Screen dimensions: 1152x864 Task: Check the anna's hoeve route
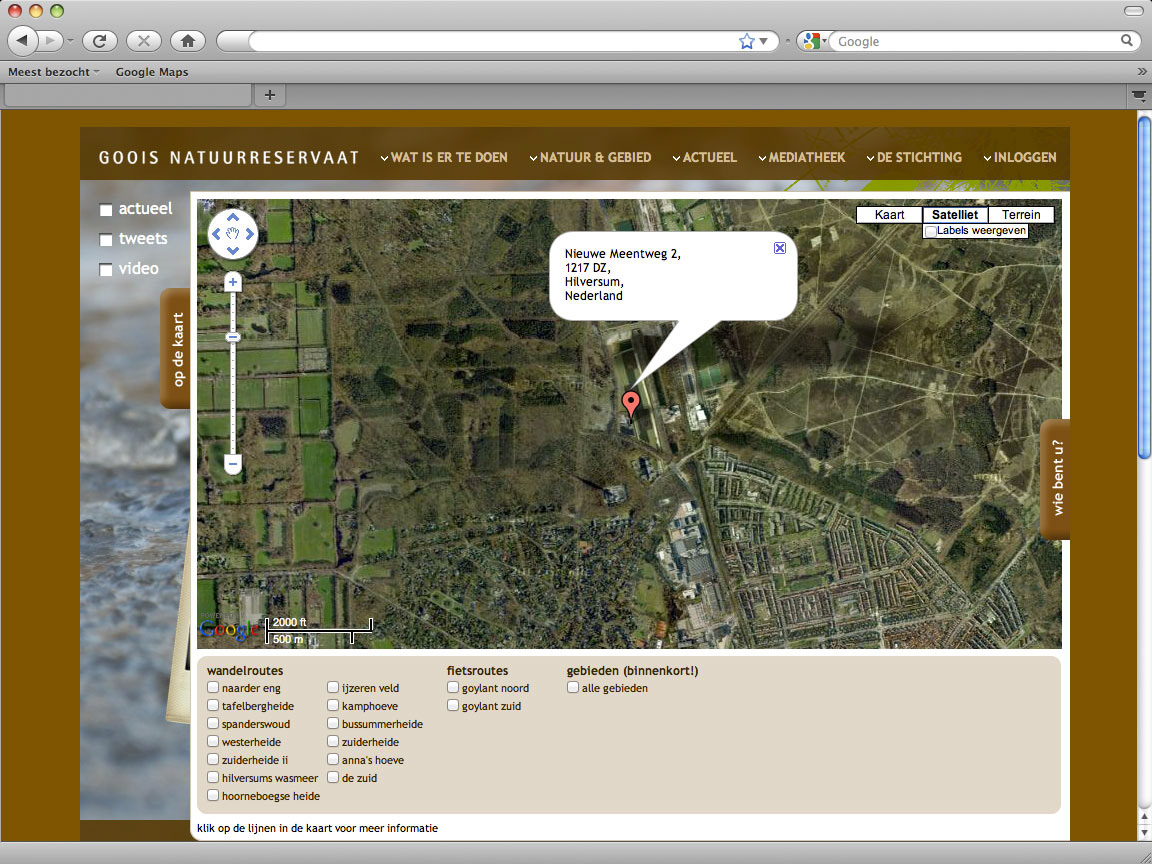pyautogui.click(x=333, y=760)
